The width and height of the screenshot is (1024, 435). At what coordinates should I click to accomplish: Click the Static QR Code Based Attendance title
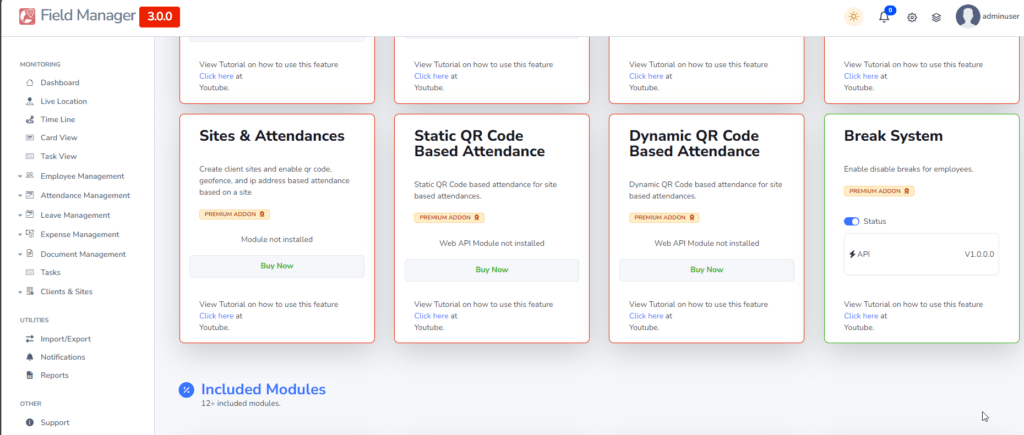[479, 144]
